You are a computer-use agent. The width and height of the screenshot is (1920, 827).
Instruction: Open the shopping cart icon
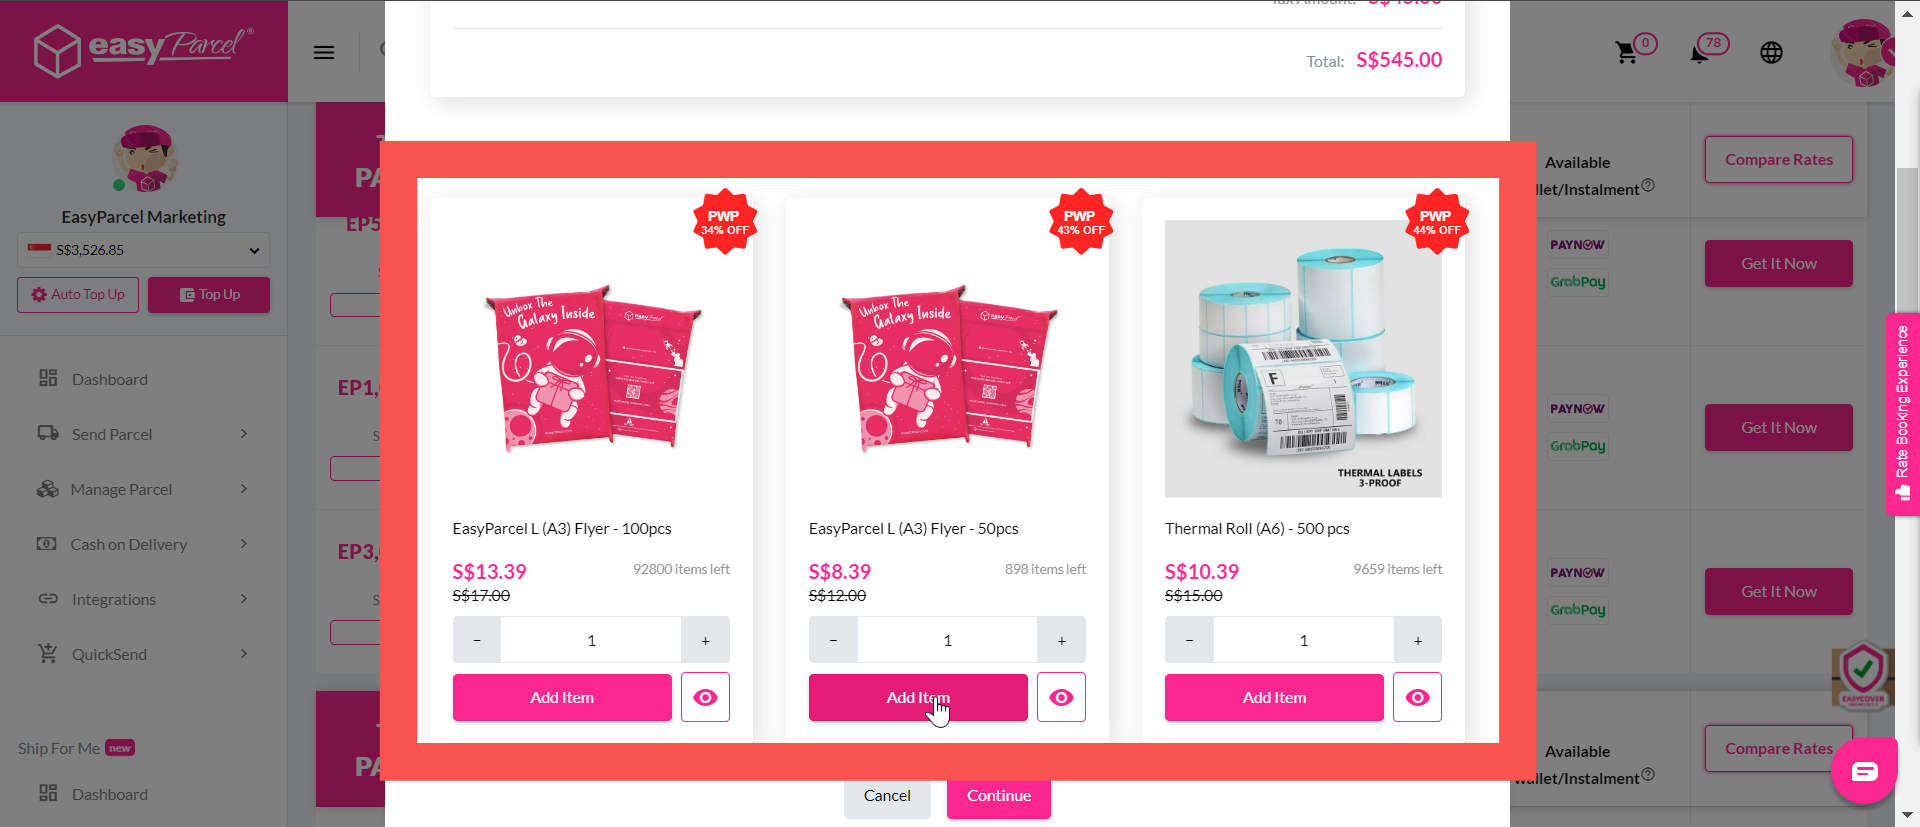[1627, 53]
